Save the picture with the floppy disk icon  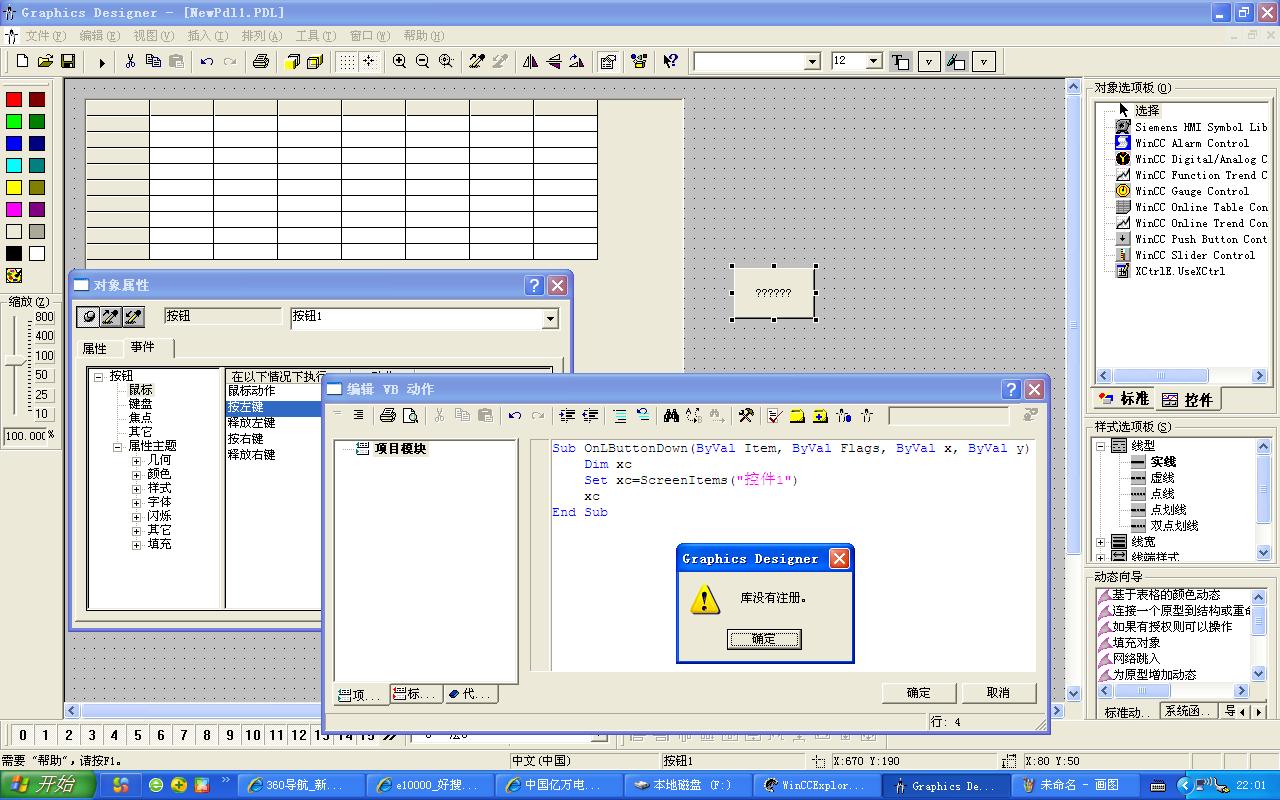[x=68, y=61]
